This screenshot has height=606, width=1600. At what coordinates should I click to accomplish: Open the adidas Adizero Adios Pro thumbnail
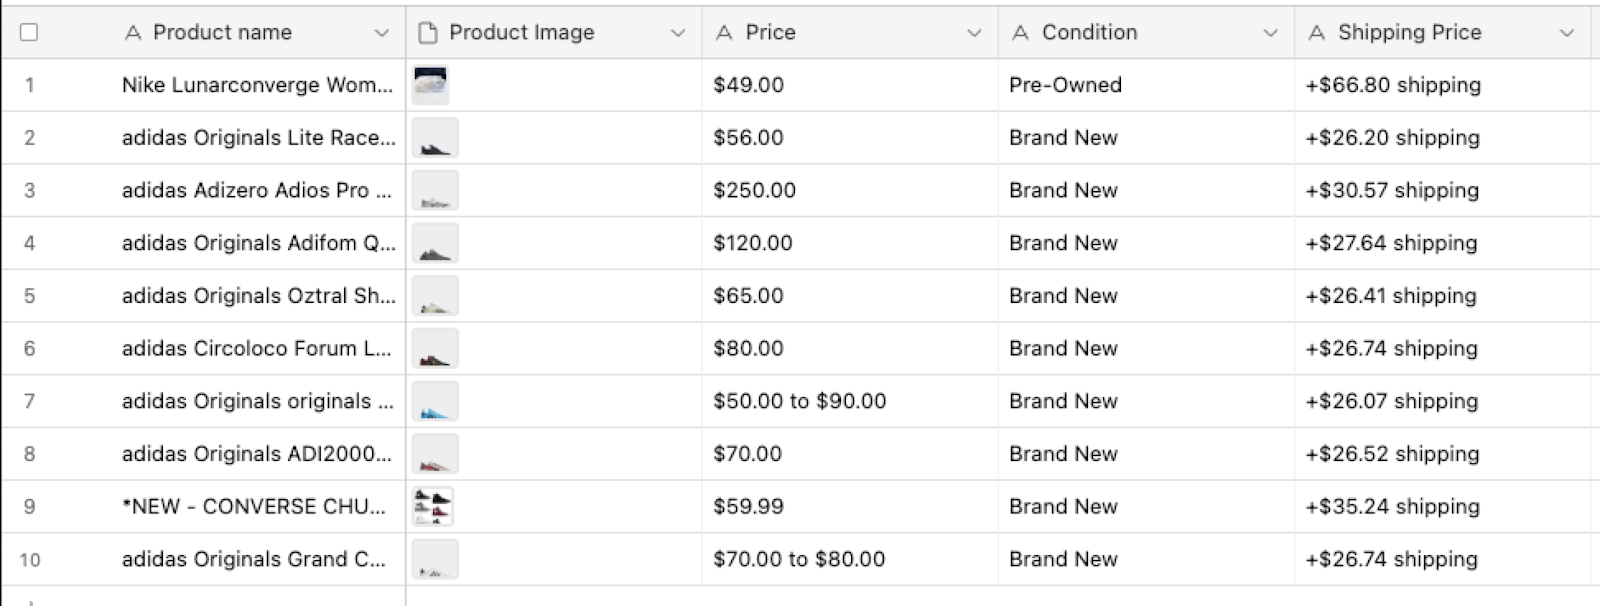435,190
